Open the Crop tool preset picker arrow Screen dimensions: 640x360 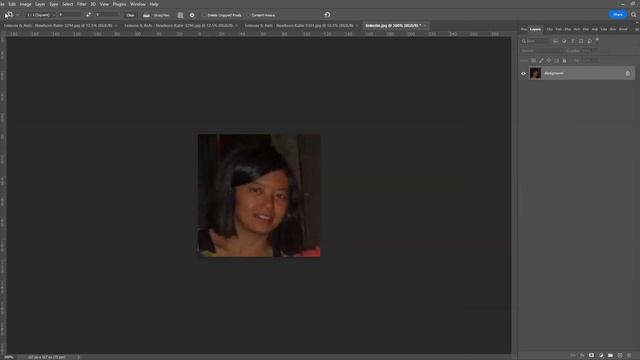click(x=17, y=15)
